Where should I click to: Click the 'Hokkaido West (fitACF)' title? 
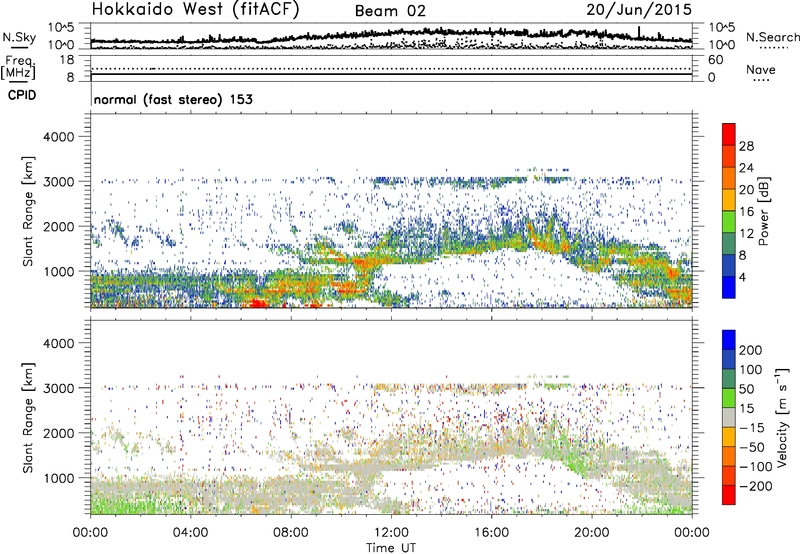pyautogui.click(x=195, y=10)
